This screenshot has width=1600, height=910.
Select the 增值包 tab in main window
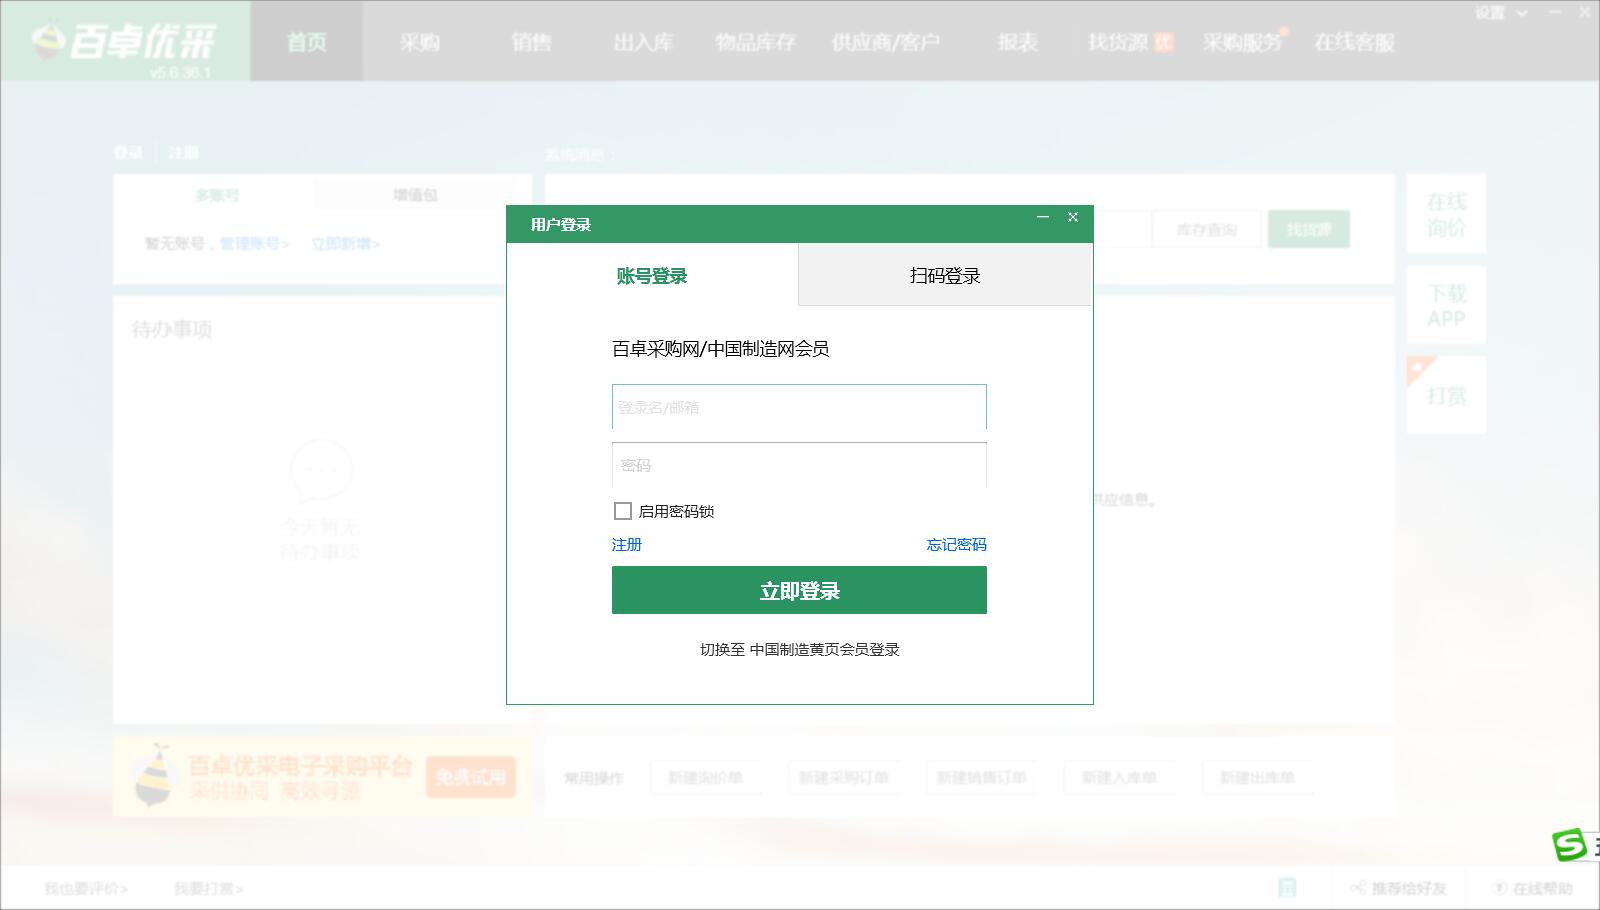coord(415,195)
